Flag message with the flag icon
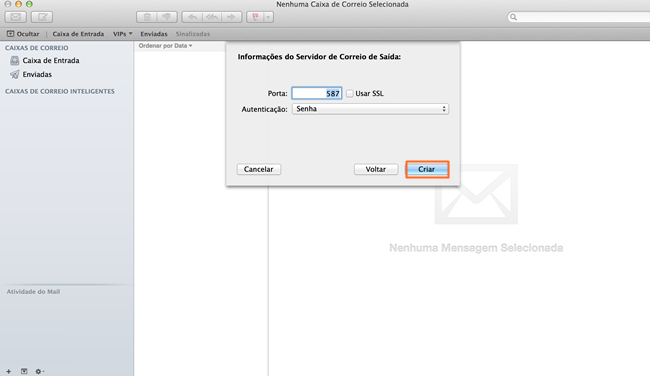The height and width of the screenshot is (376, 650). (x=255, y=17)
